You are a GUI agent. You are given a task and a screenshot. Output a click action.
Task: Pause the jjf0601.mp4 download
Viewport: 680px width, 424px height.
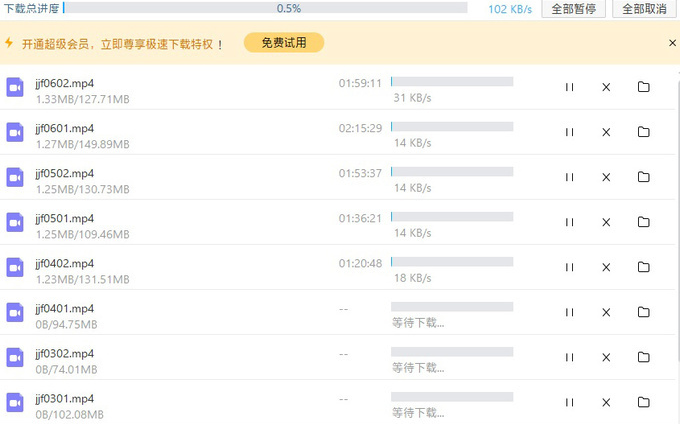pos(569,132)
